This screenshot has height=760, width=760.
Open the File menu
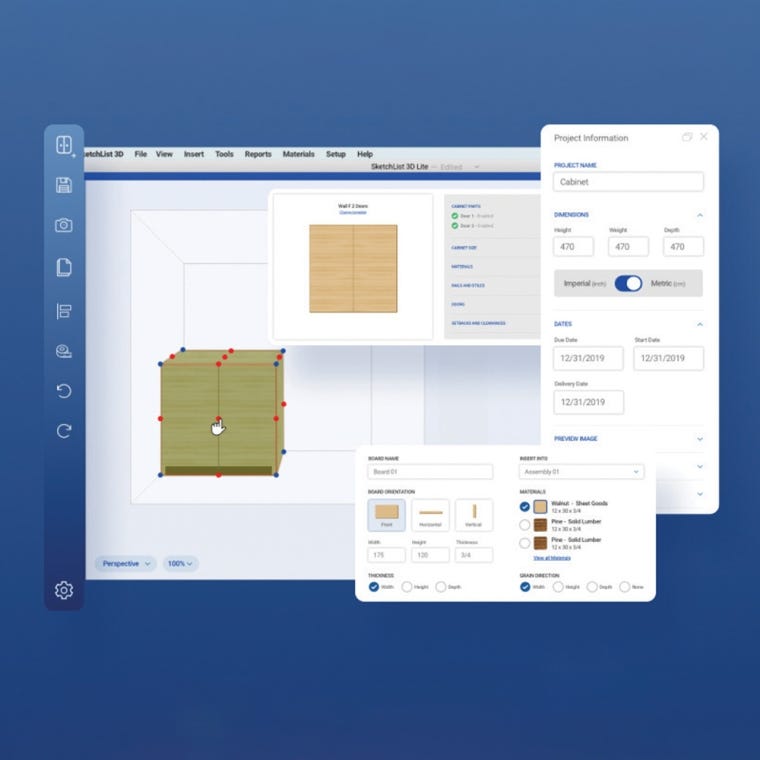141,154
